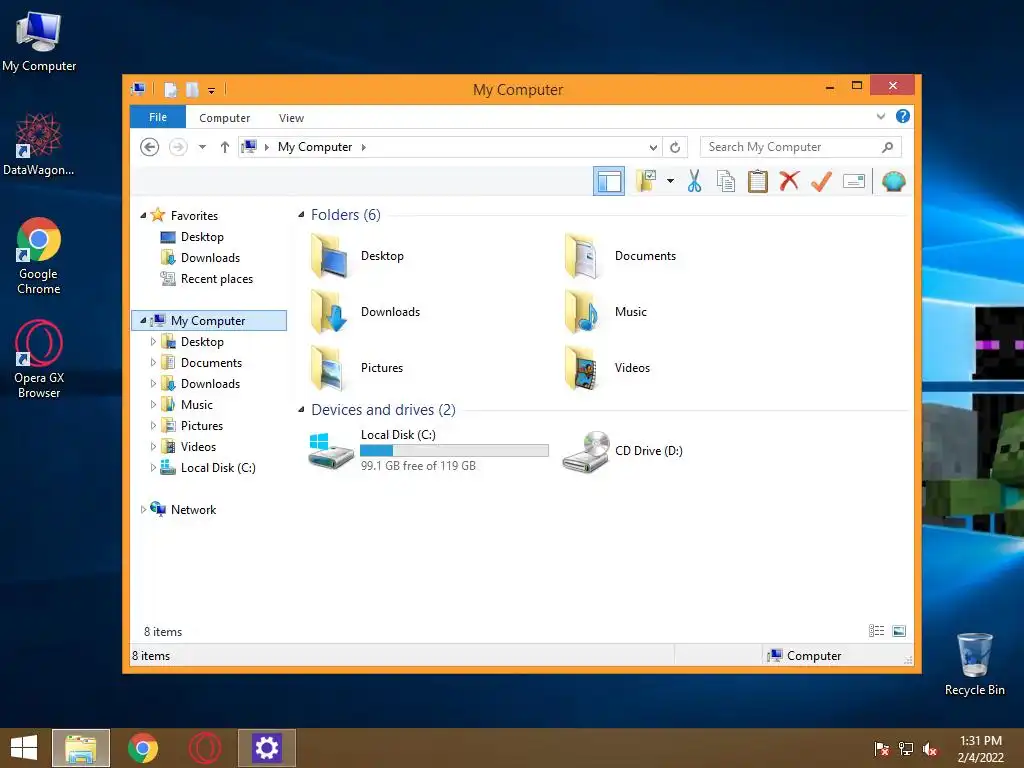Viewport: 1024px width, 768px height.
Task: Open the recent locations dropdown arrow
Action: point(202,147)
